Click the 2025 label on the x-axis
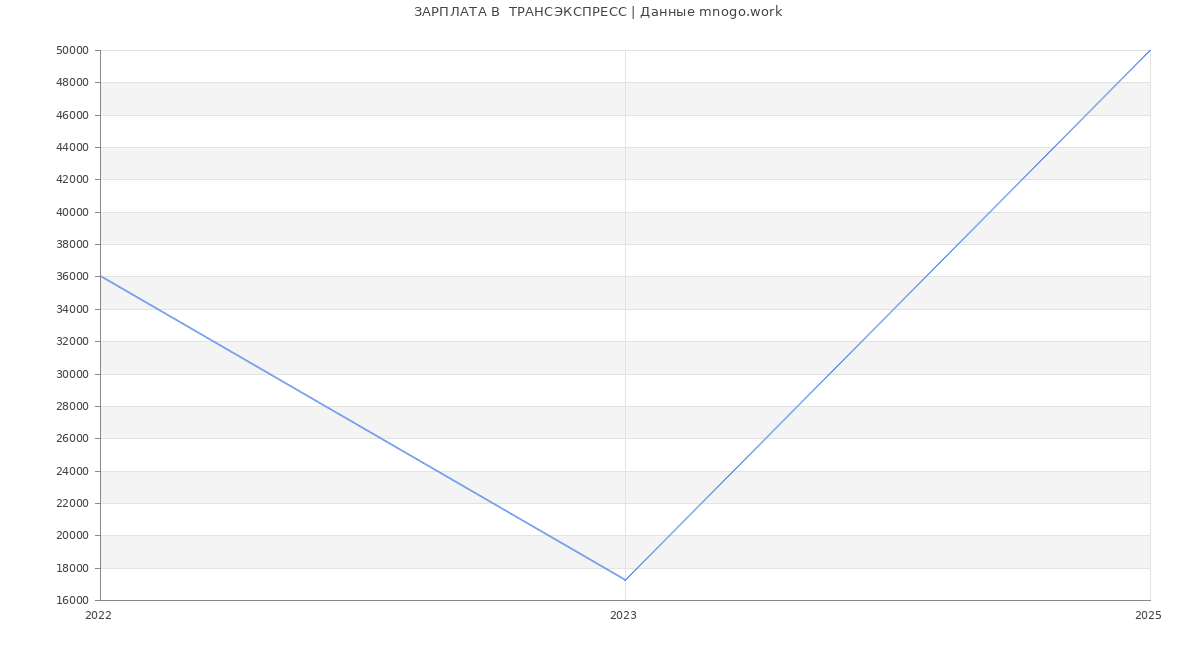The image size is (1200, 650). coord(1148,616)
